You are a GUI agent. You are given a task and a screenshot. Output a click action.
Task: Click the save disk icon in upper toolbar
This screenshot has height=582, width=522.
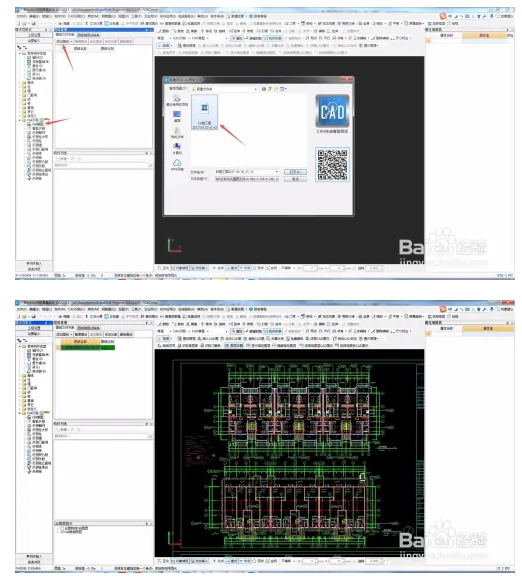pyautogui.click(x=33, y=24)
